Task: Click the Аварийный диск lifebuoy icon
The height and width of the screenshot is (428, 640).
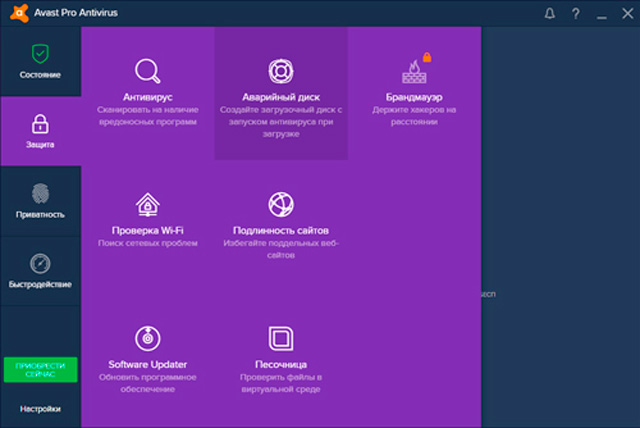Action: tap(281, 71)
